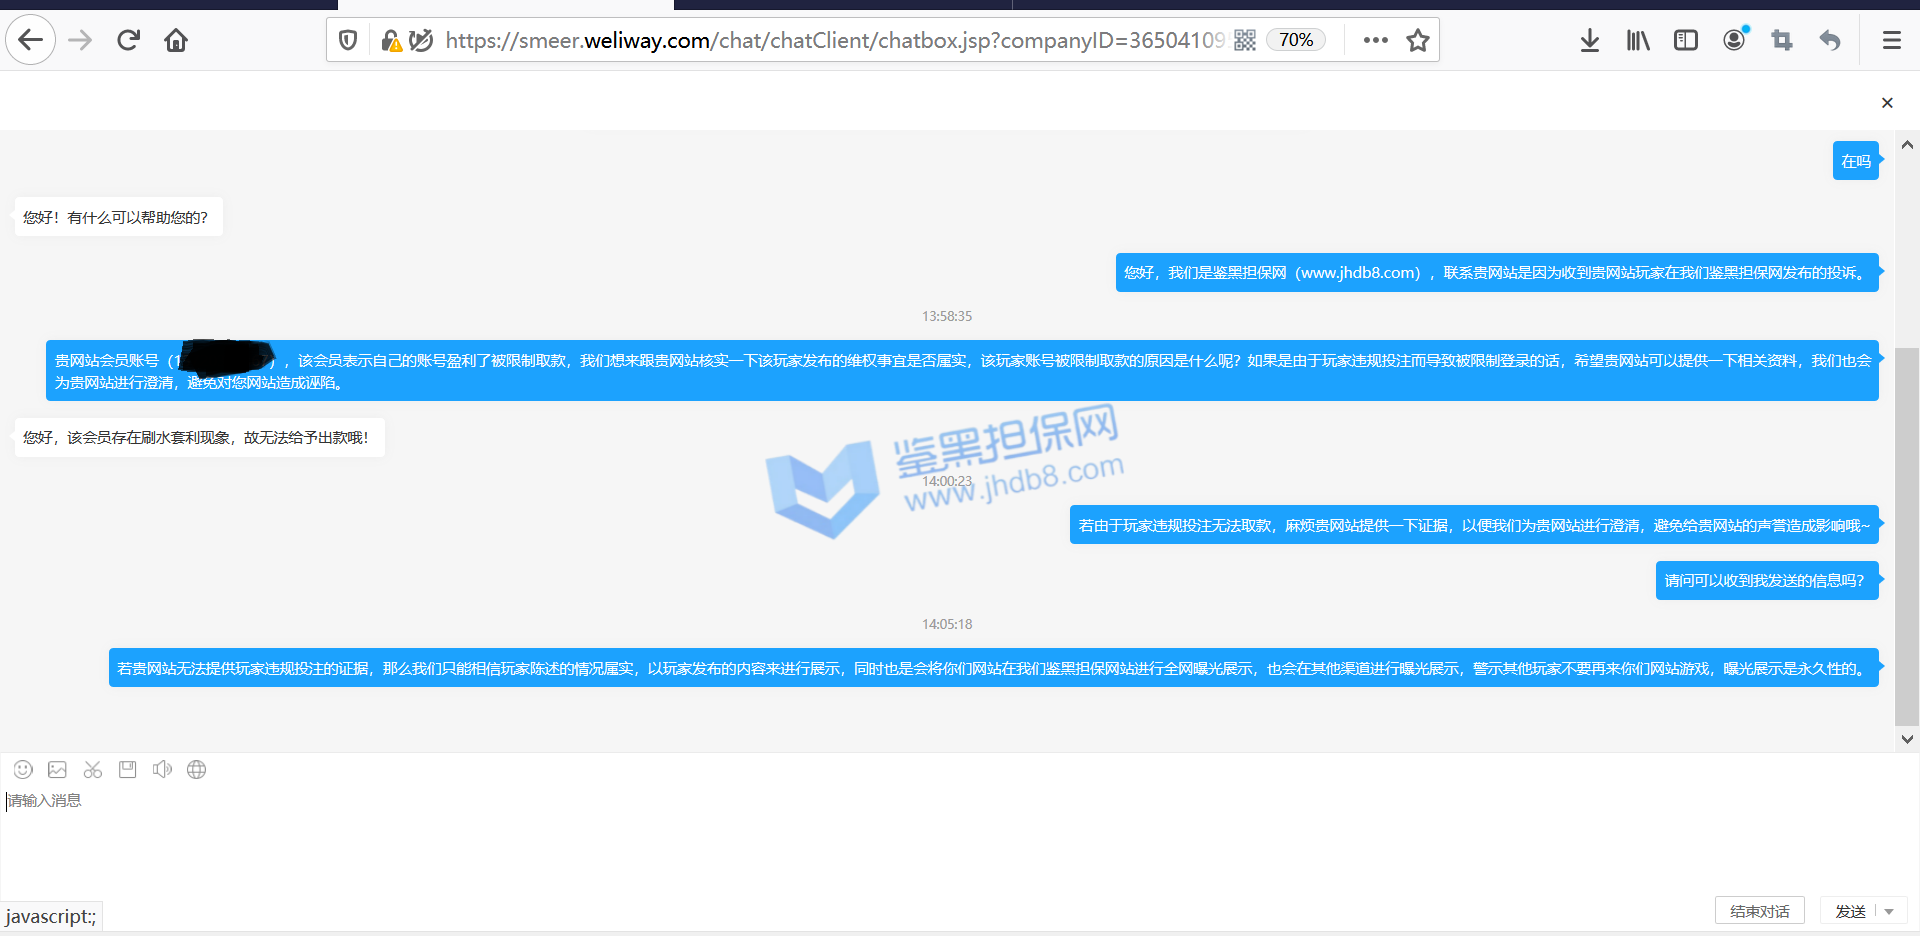Screen dimensions: 1920x936
Task: Click the send image icon
Action: pos(58,769)
